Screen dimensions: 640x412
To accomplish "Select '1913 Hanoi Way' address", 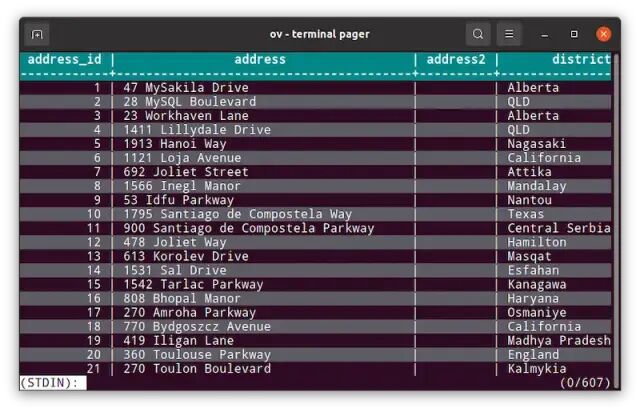I will tap(175, 144).
